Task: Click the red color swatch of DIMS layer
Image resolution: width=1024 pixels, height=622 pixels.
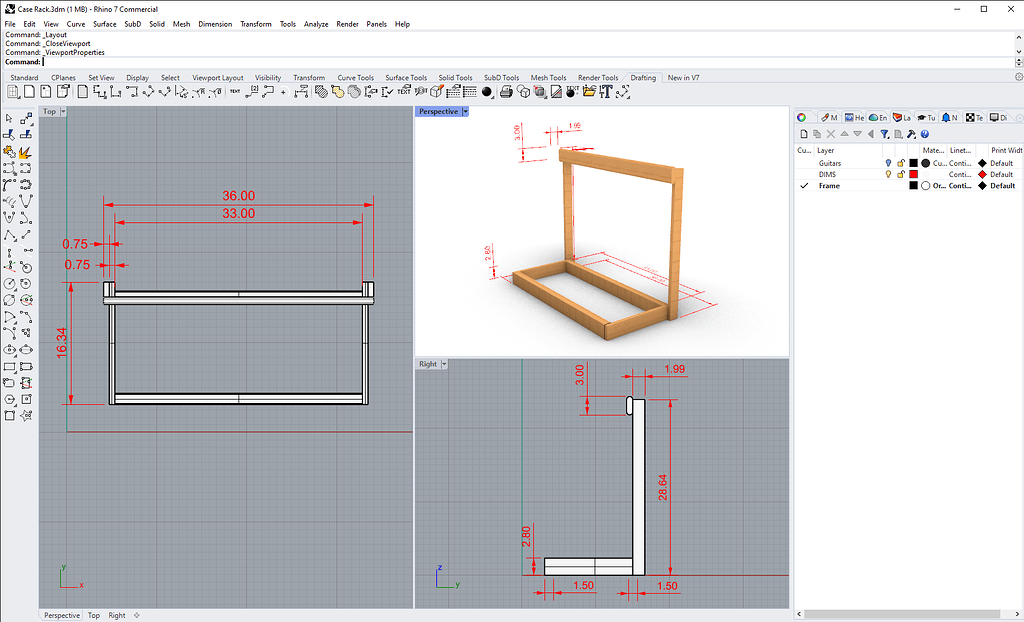Action: [x=913, y=174]
